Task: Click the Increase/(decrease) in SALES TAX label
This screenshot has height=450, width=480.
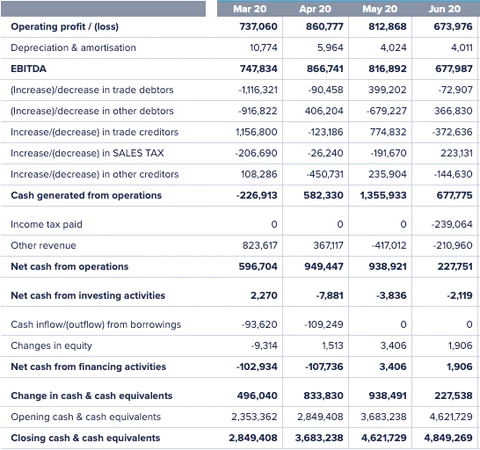Action: click(x=87, y=153)
